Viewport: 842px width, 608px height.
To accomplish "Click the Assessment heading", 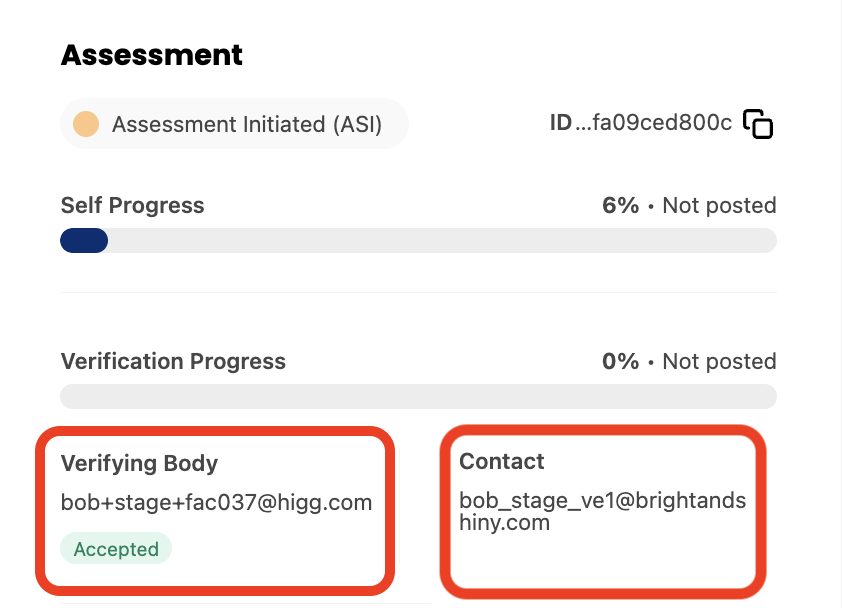I will [x=151, y=55].
